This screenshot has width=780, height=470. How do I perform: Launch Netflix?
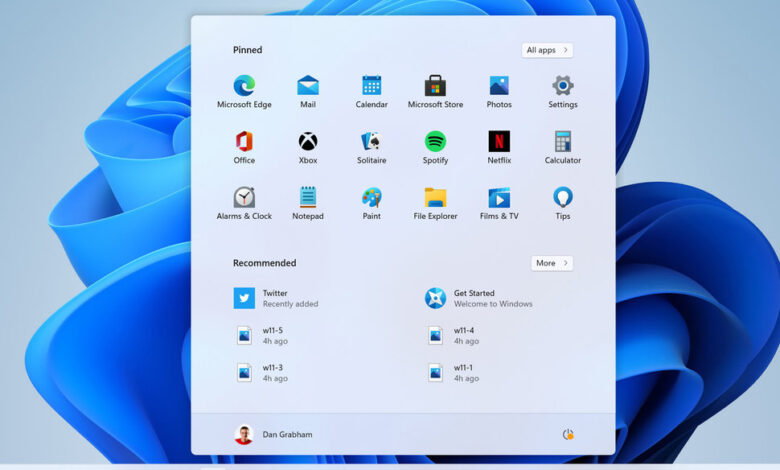coord(499,142)
